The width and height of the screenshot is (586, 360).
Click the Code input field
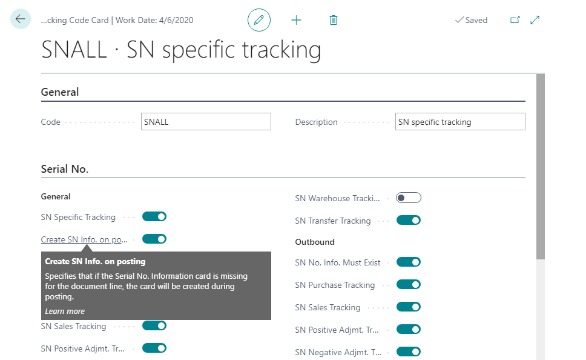[x=206, y=122]
